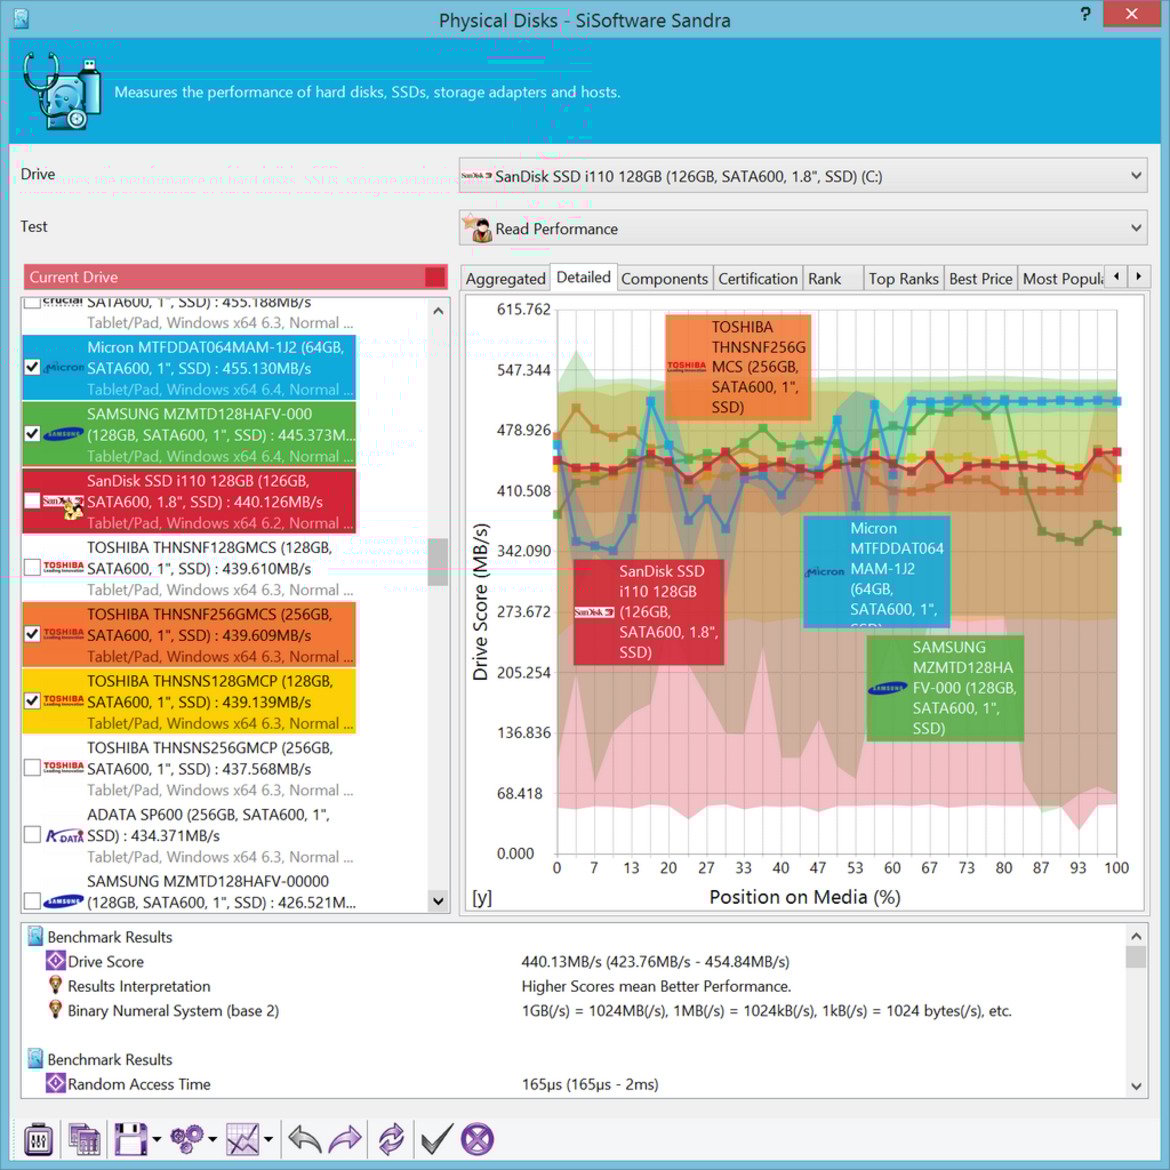Check the SAMSUNG MZMTD128HAFV-00000 426.521MB/s drive

(32, 901)
